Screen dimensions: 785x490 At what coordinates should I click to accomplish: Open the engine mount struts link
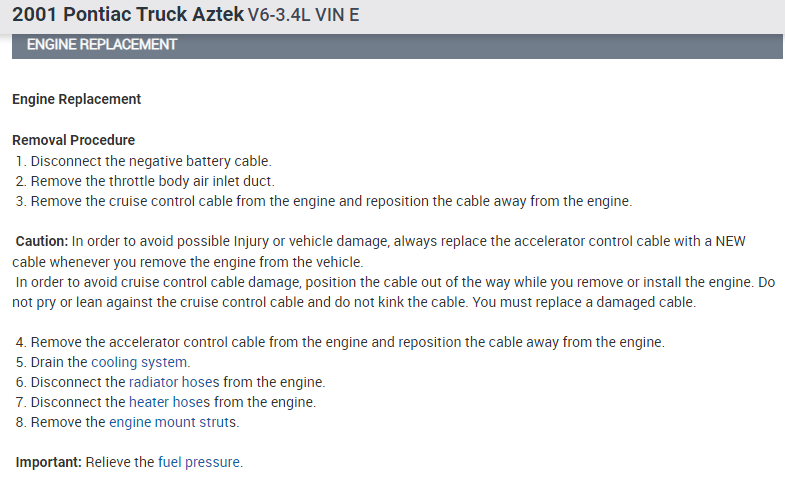coord(174,422)
